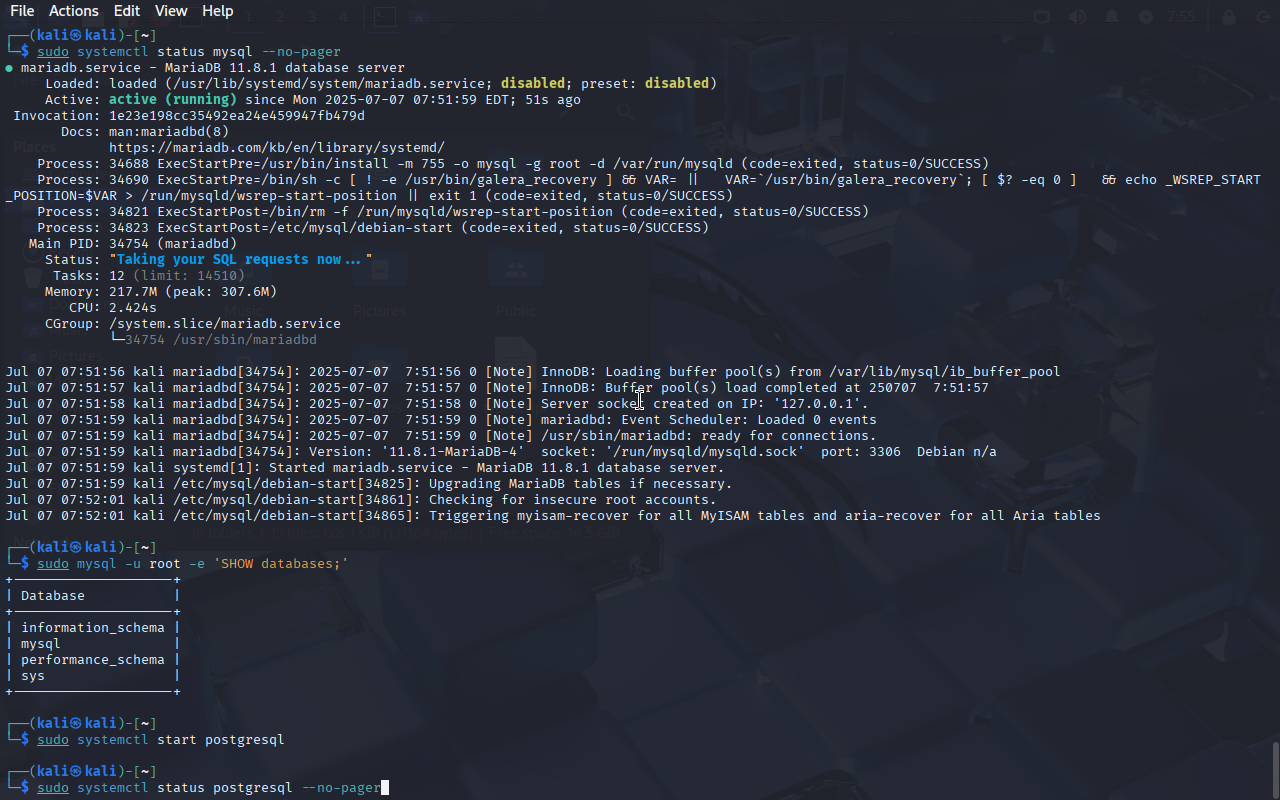Click the Process 34823 debian-start line
1280x800 pixels.
[373, 228]
